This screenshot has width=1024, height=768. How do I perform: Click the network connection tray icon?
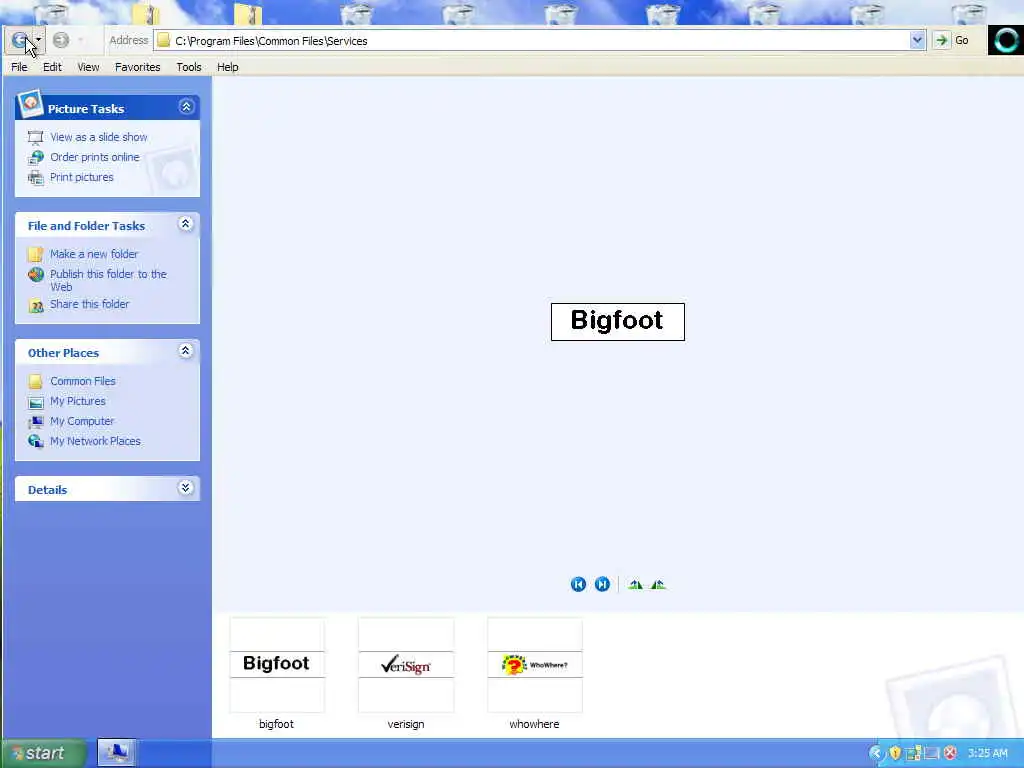pos(913,753)
